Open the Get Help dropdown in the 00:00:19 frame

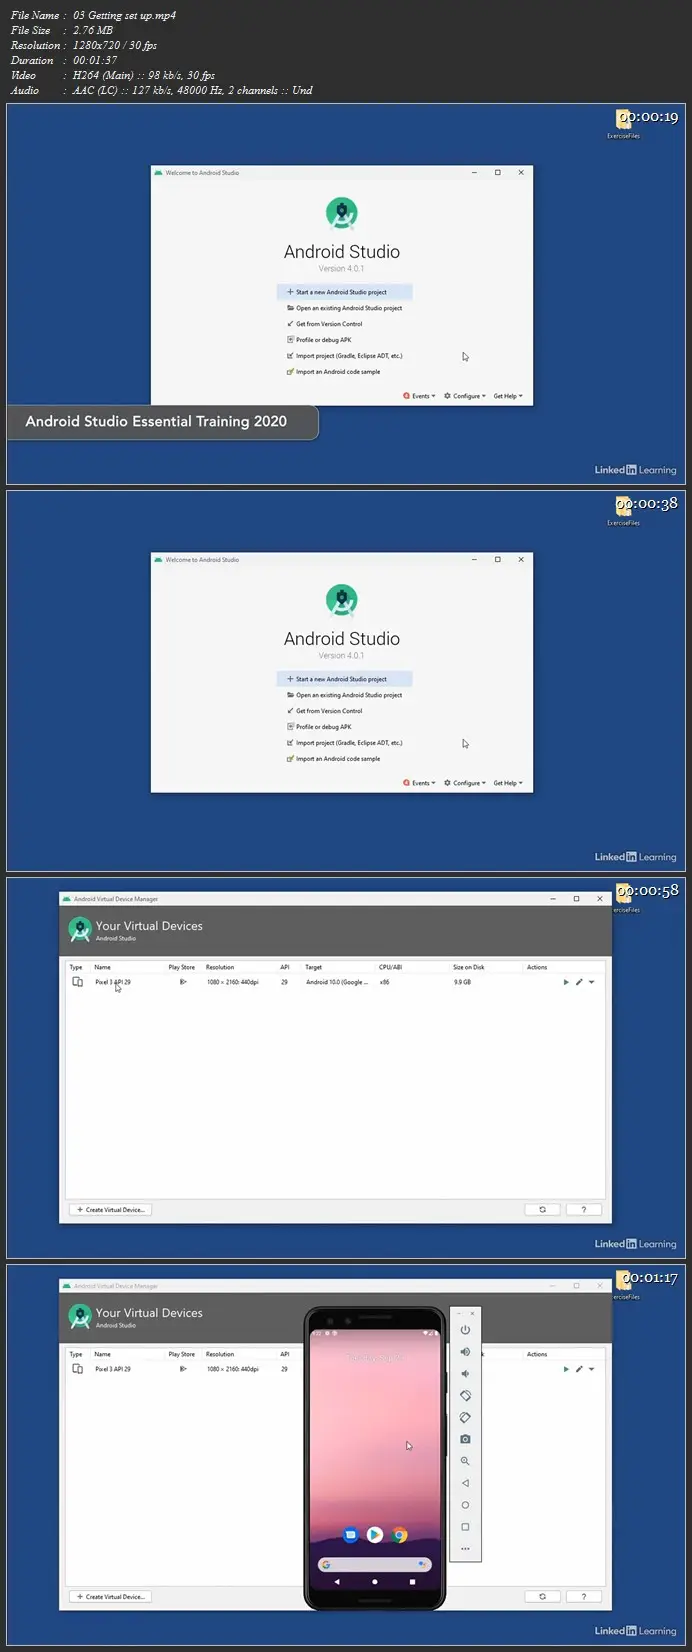click(508, 396)
